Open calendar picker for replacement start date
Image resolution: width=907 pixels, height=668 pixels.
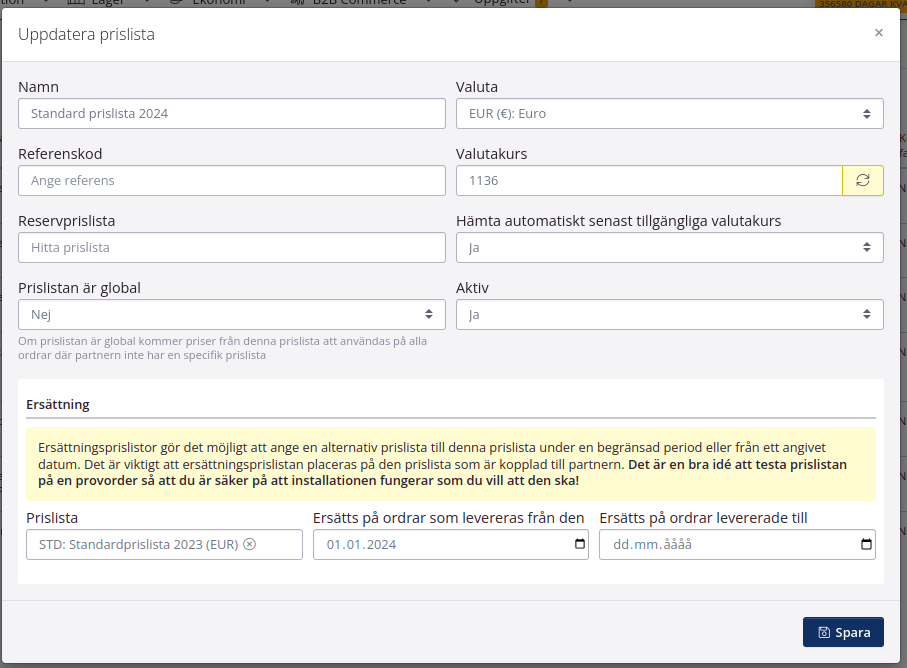tap(580, 545)
